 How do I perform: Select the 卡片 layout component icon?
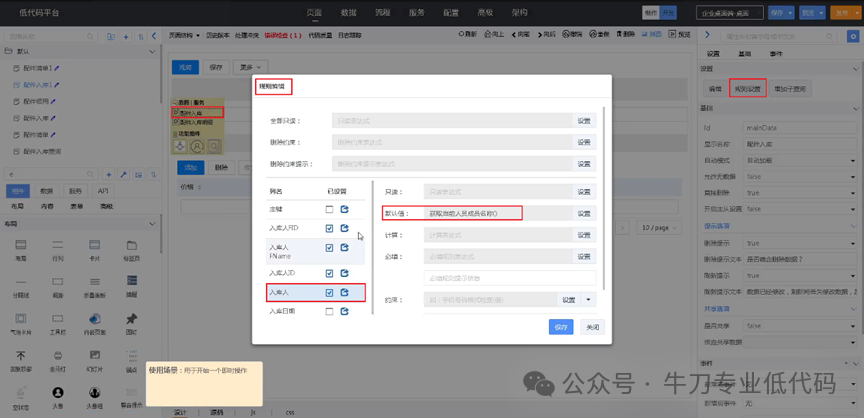coord(94,244)
